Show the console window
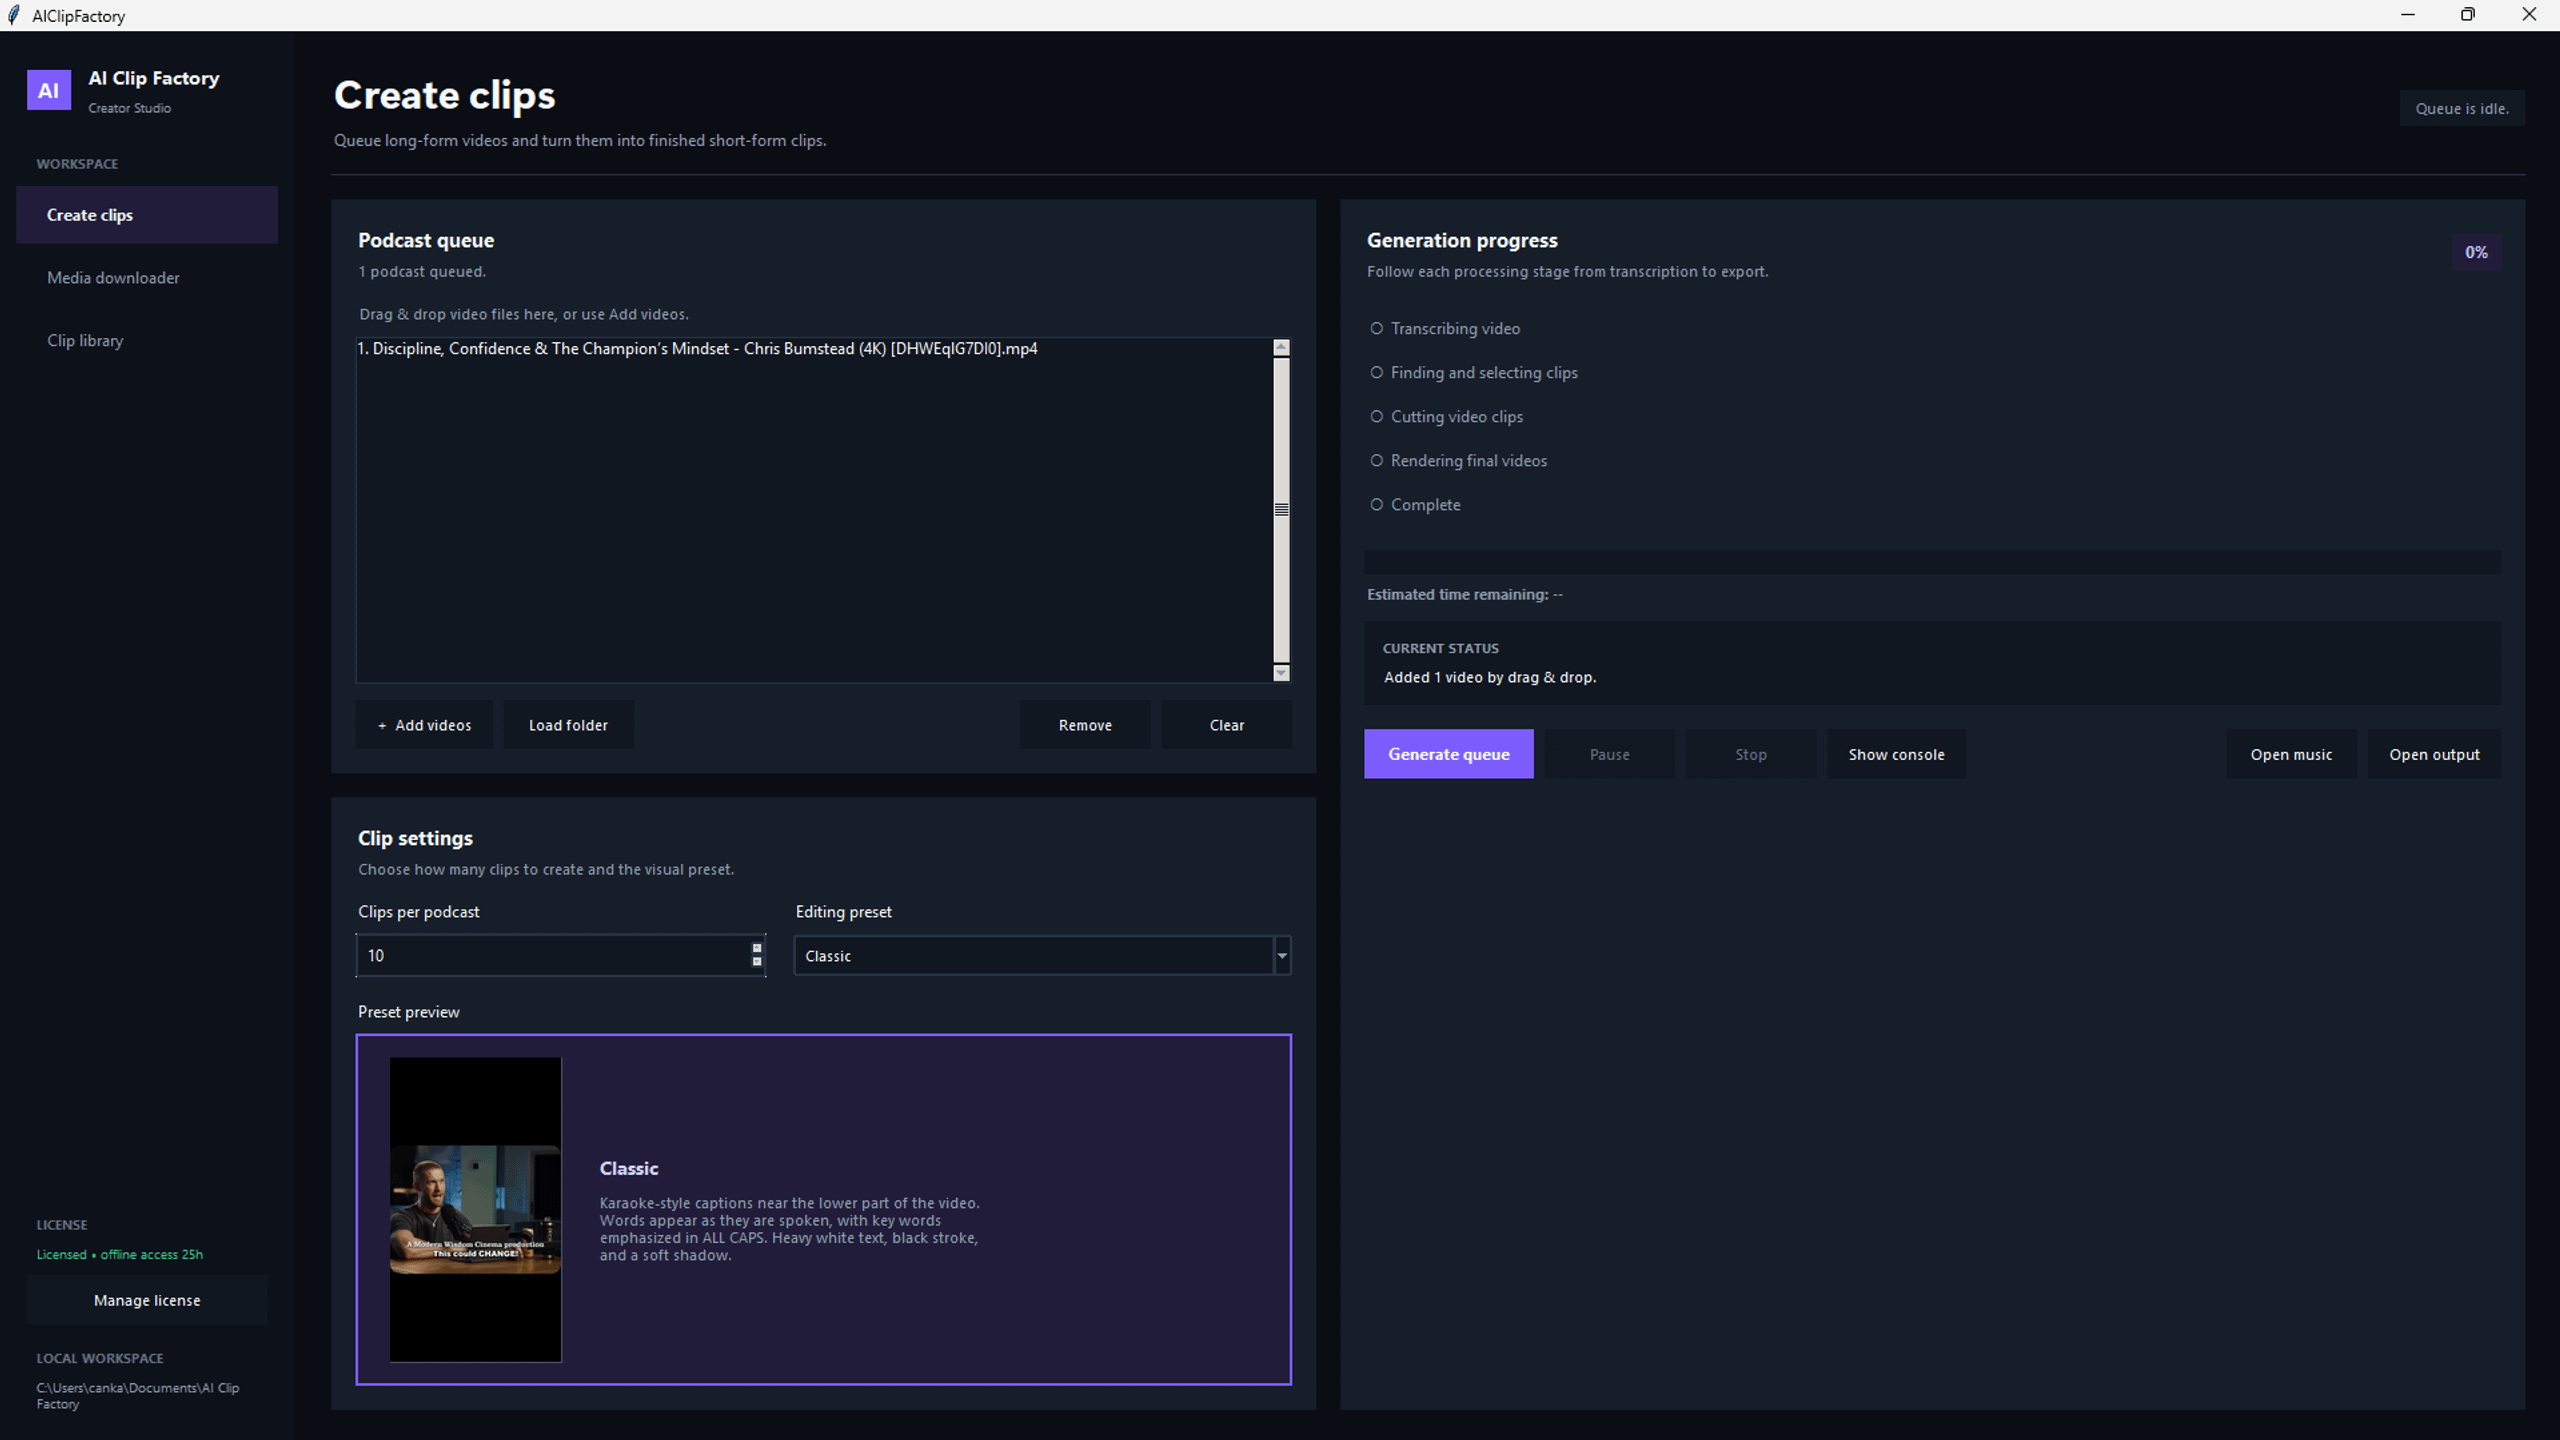The height and width of the screenshot is (1440, 2560). (1896, 754)
